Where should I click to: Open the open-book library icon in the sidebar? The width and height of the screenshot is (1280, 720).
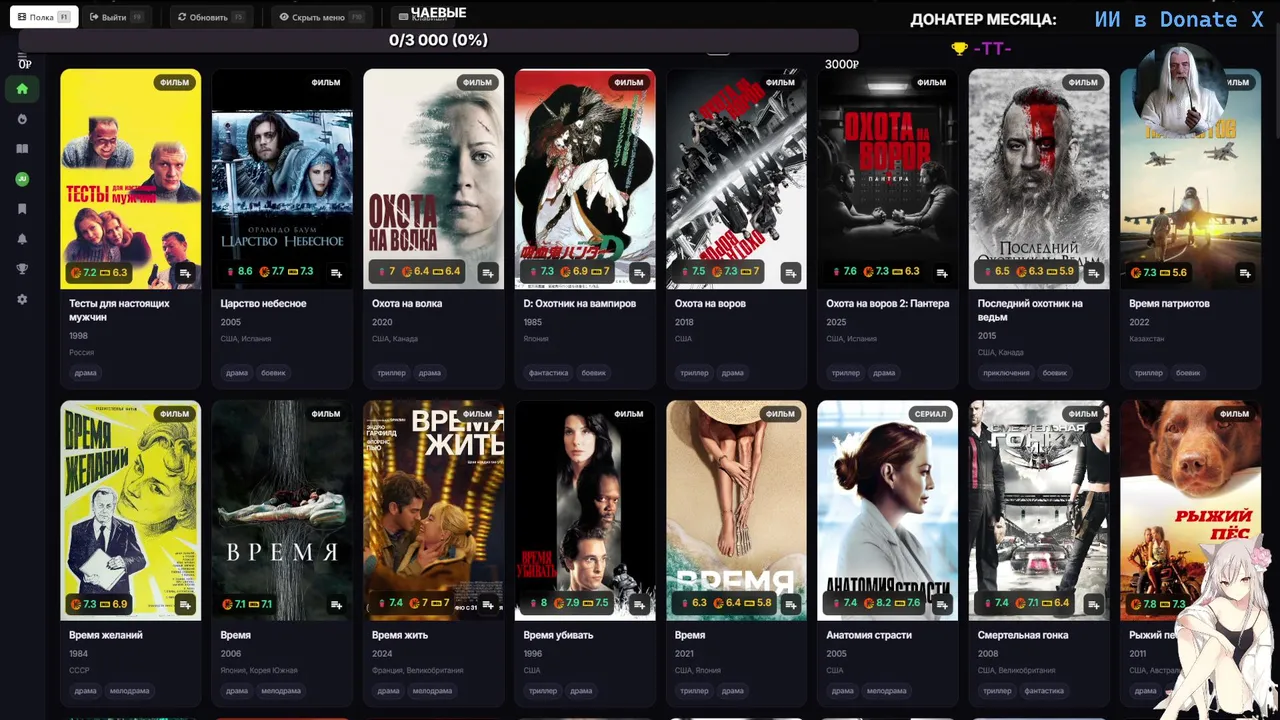pyautogui.click(x=22, y=149)
